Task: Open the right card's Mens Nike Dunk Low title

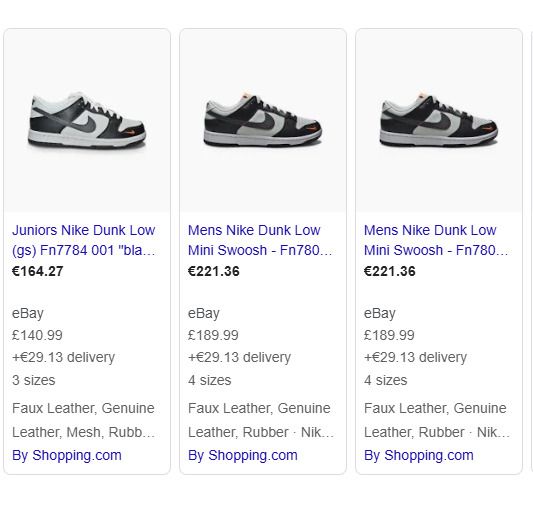Action: [436, 240]
